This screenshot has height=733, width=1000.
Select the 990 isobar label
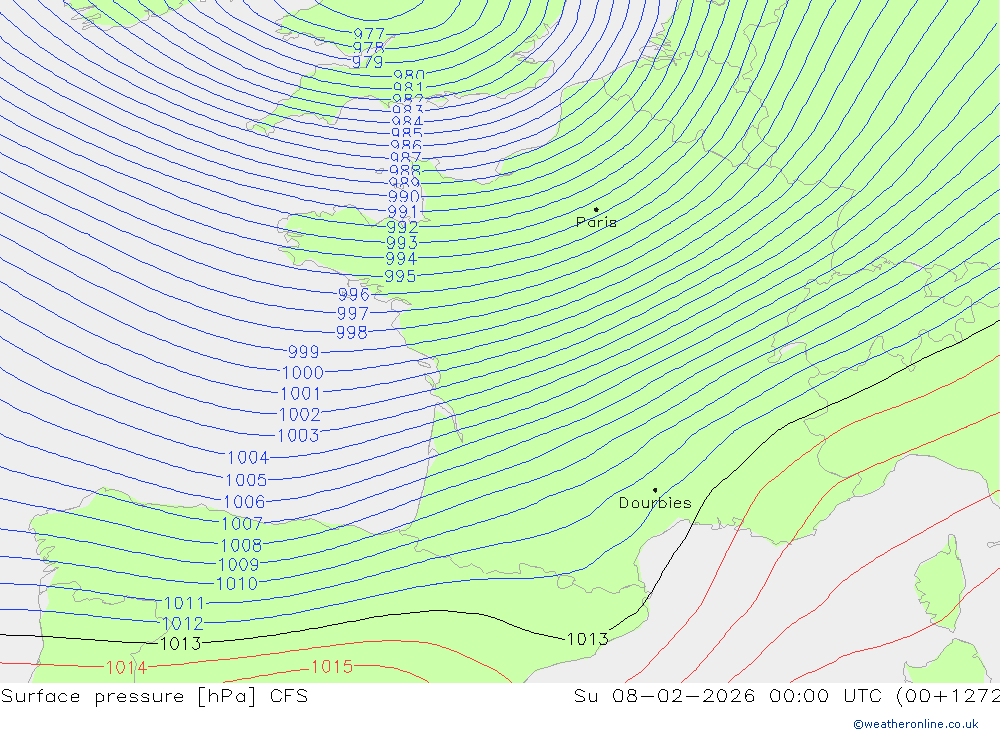(404, 196)
